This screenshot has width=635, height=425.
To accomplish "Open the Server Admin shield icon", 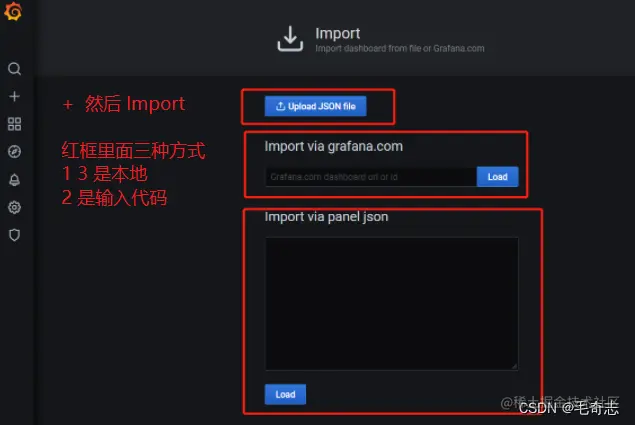I will (x=14, y=235).
